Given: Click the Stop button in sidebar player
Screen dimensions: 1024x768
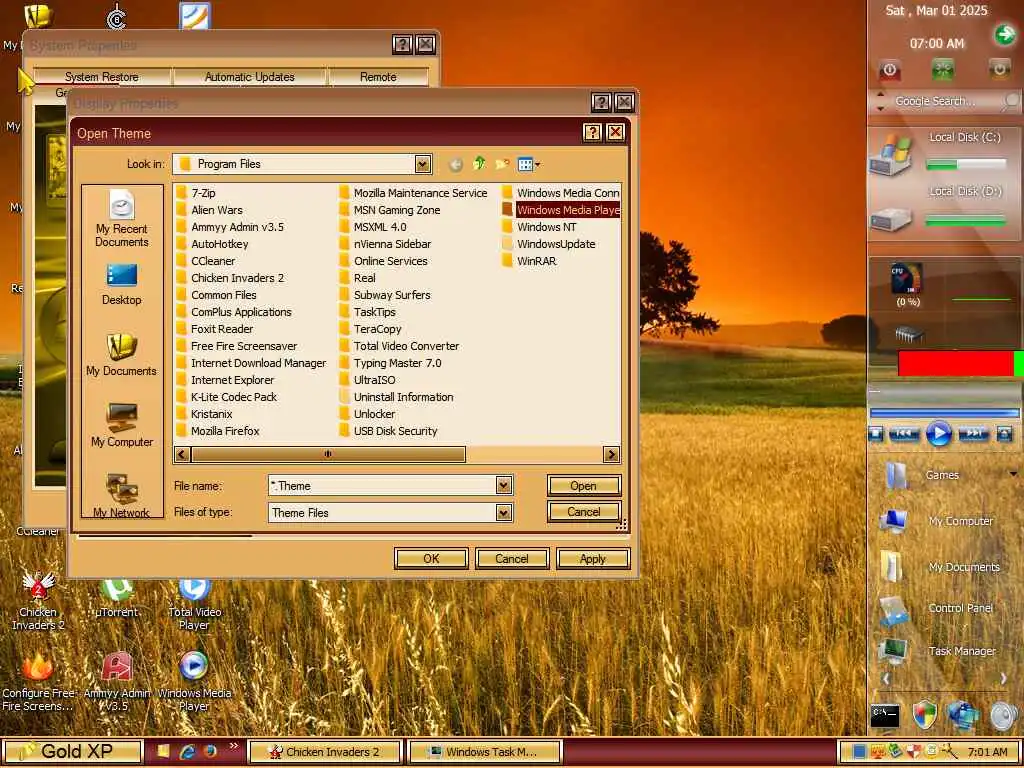Looking at the screenshot, I should click(876, 433).
